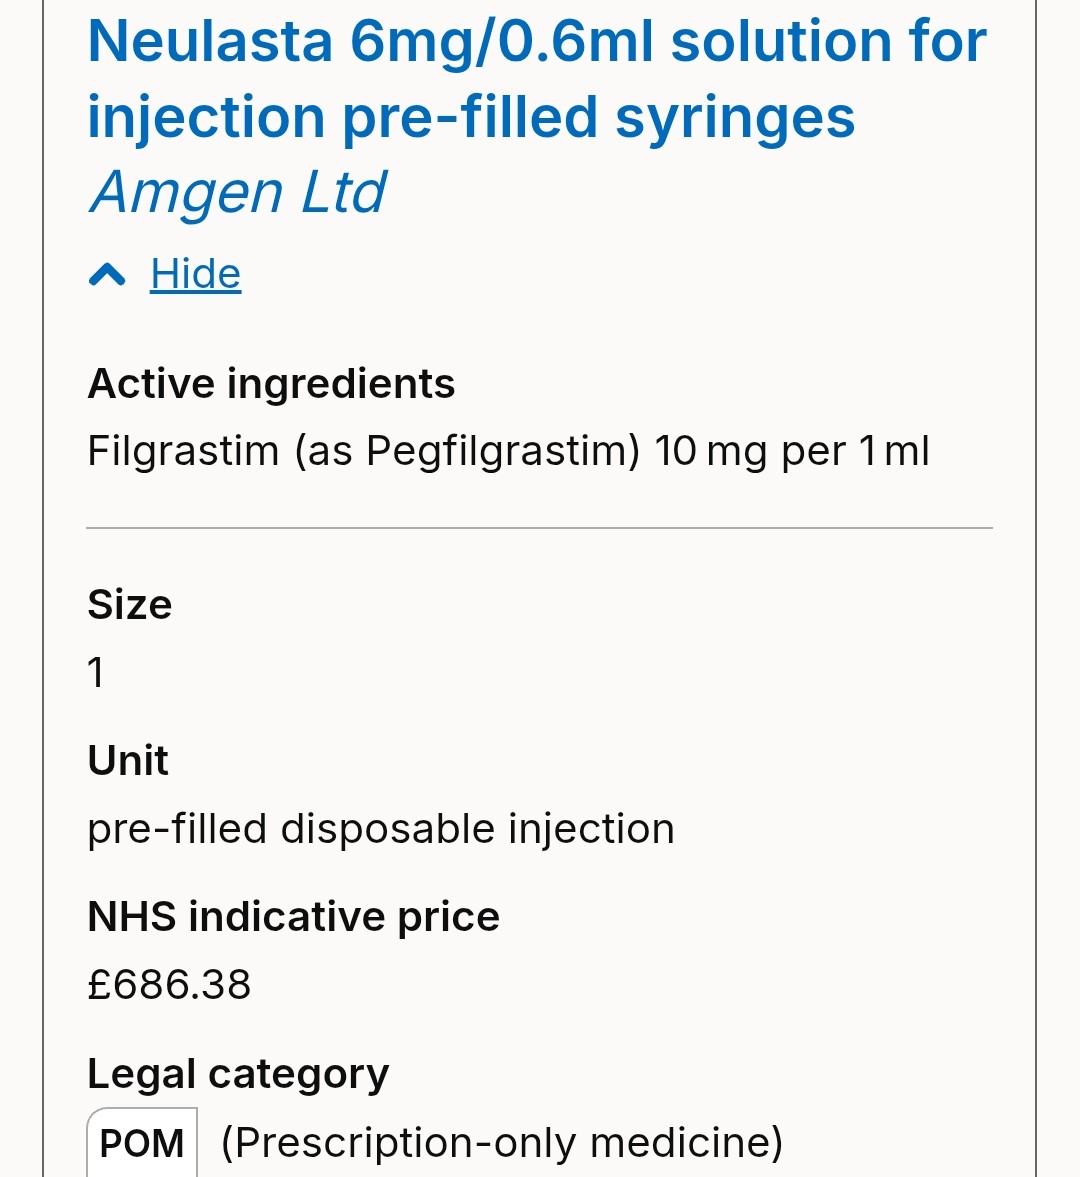Click the £686.38 price value

[x=169, y=985]
